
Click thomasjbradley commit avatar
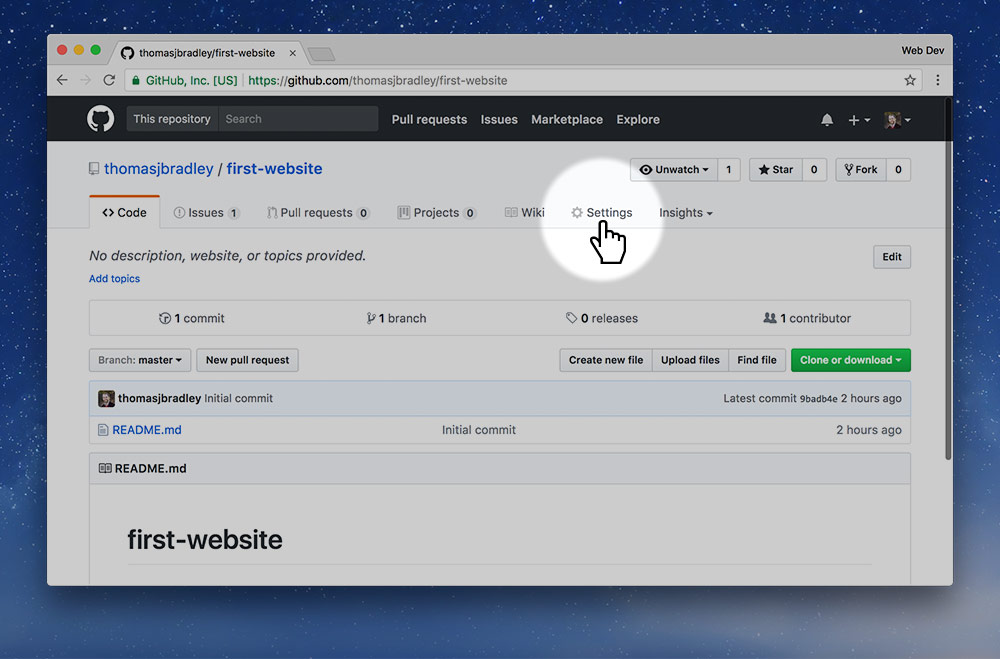click(x=106, y=399)
